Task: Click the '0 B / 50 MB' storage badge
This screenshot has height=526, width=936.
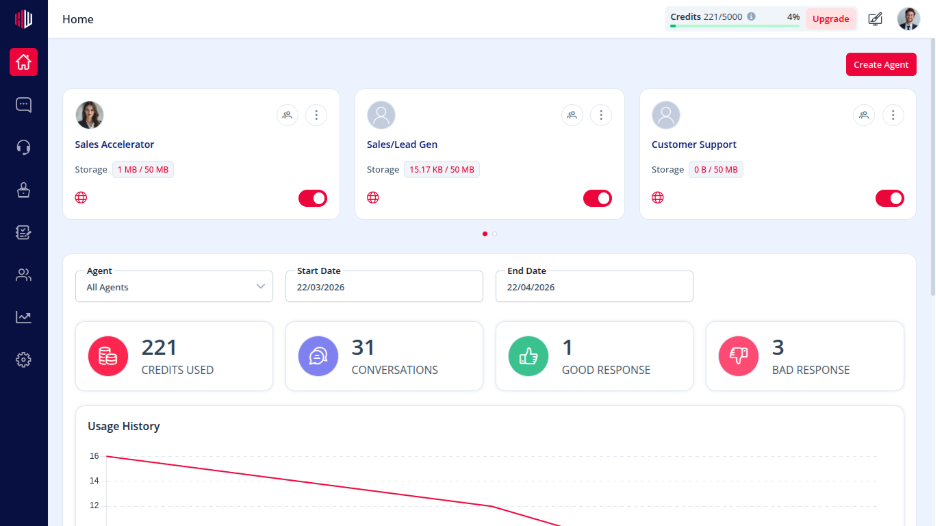Action: [x=716, y=170]
